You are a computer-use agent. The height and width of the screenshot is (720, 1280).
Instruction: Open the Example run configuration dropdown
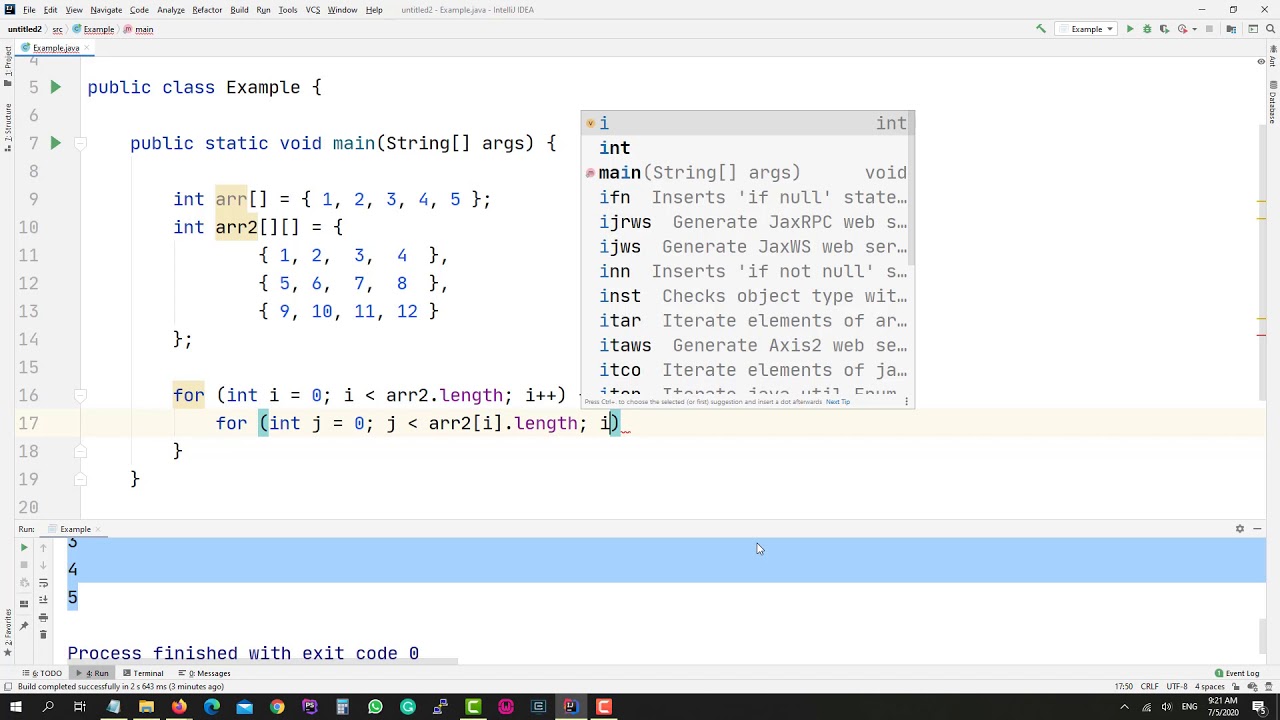(x=1088, y=29)
